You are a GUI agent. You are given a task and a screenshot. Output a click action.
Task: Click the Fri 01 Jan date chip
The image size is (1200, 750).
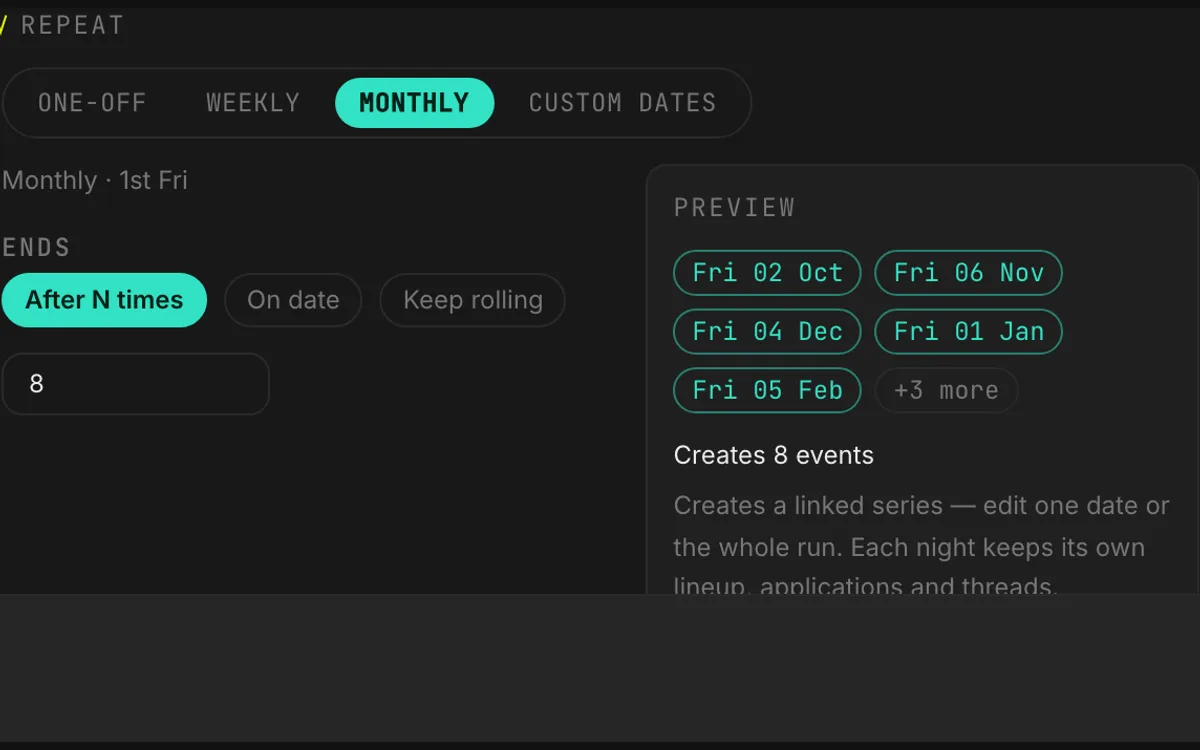968,332
